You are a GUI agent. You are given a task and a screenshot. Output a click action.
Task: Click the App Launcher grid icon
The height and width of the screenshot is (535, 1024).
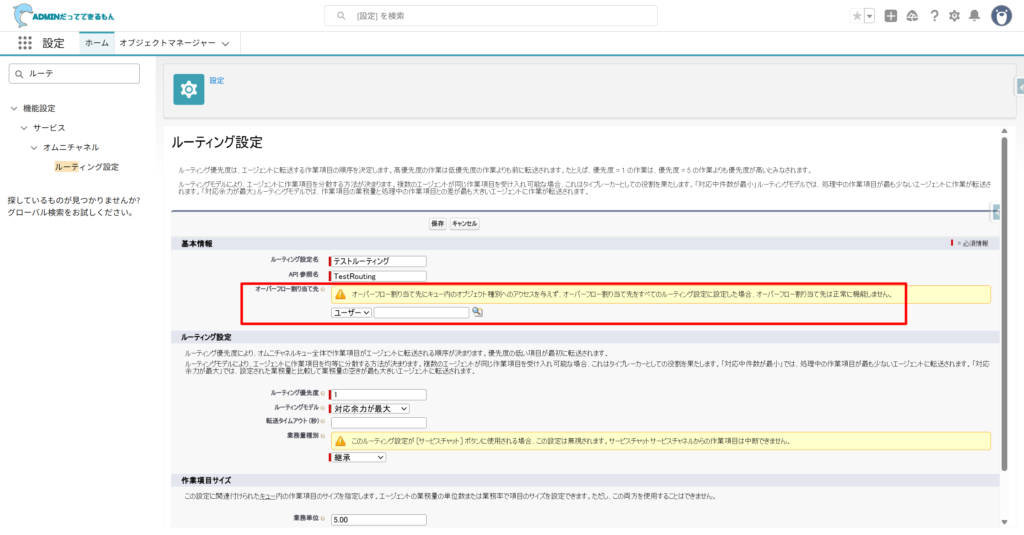point(25,43)
